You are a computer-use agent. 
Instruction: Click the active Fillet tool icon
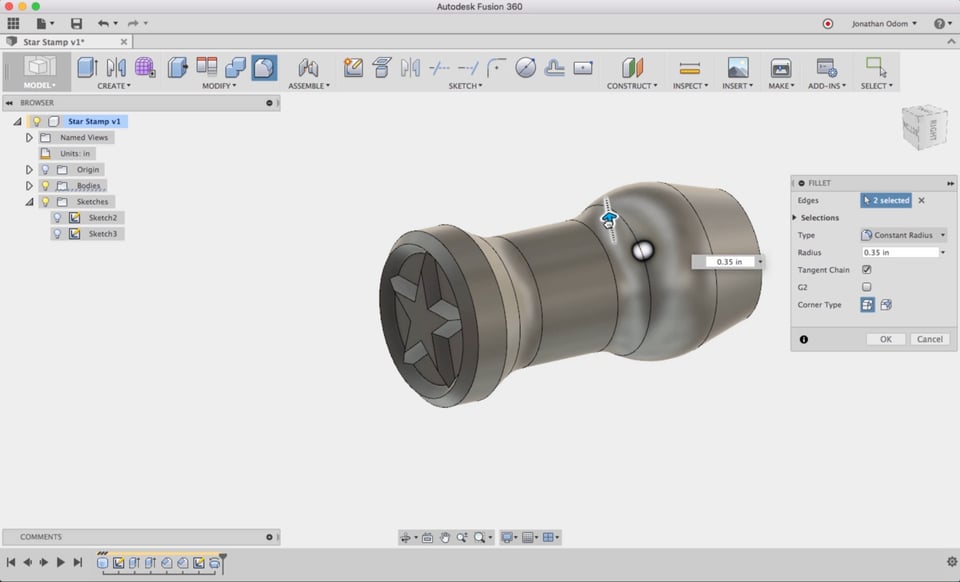(x=264, y=67)
